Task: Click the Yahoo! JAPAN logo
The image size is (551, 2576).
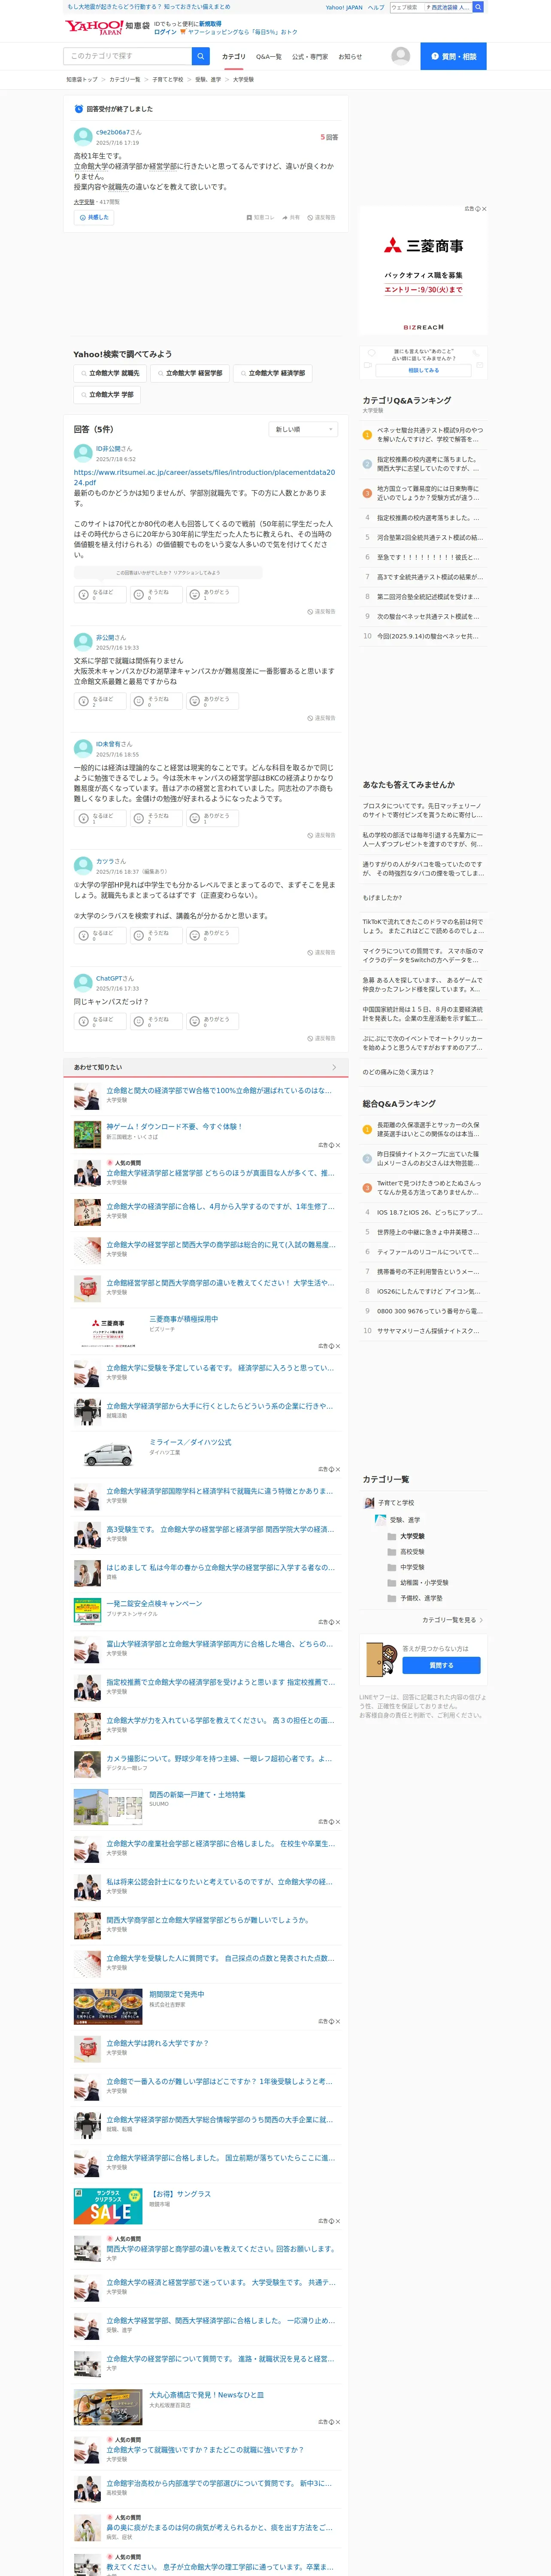Action: point(94,27)
